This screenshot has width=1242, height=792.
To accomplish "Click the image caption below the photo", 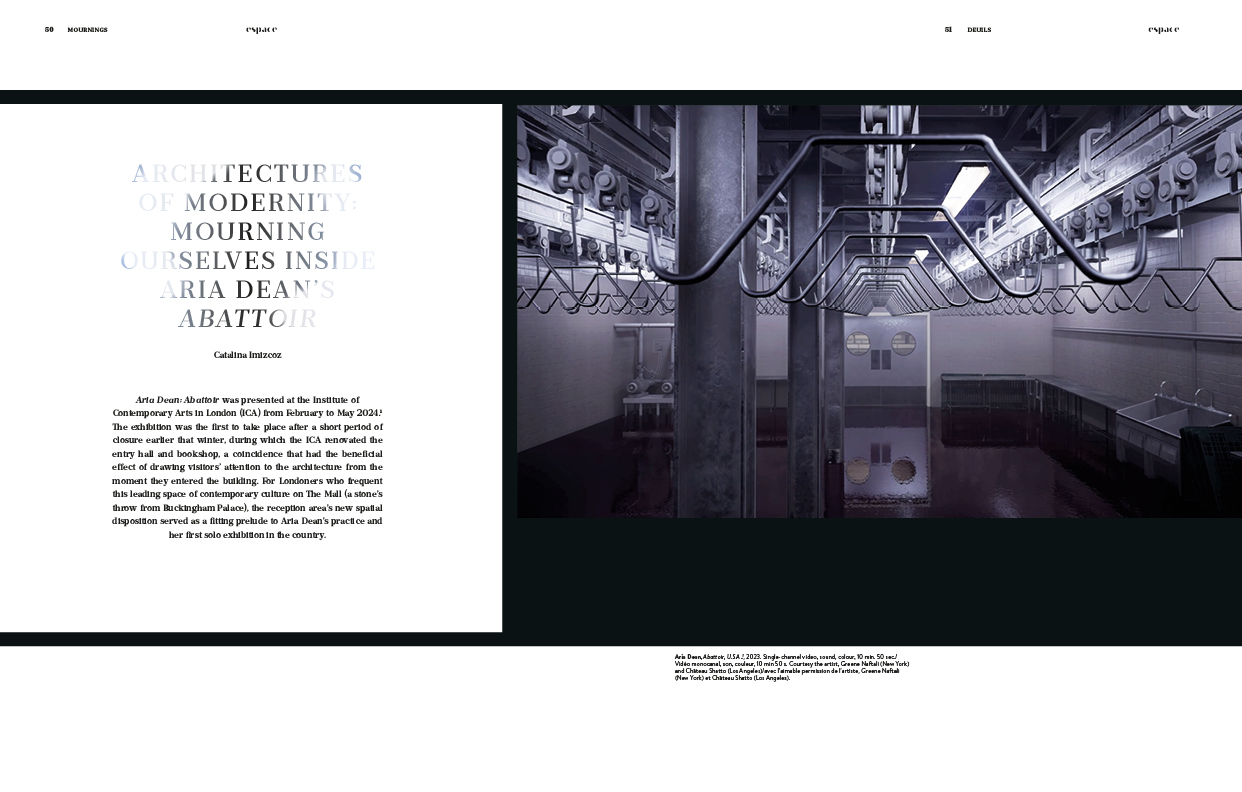I will pyautogui.click(x=791, y=667).
